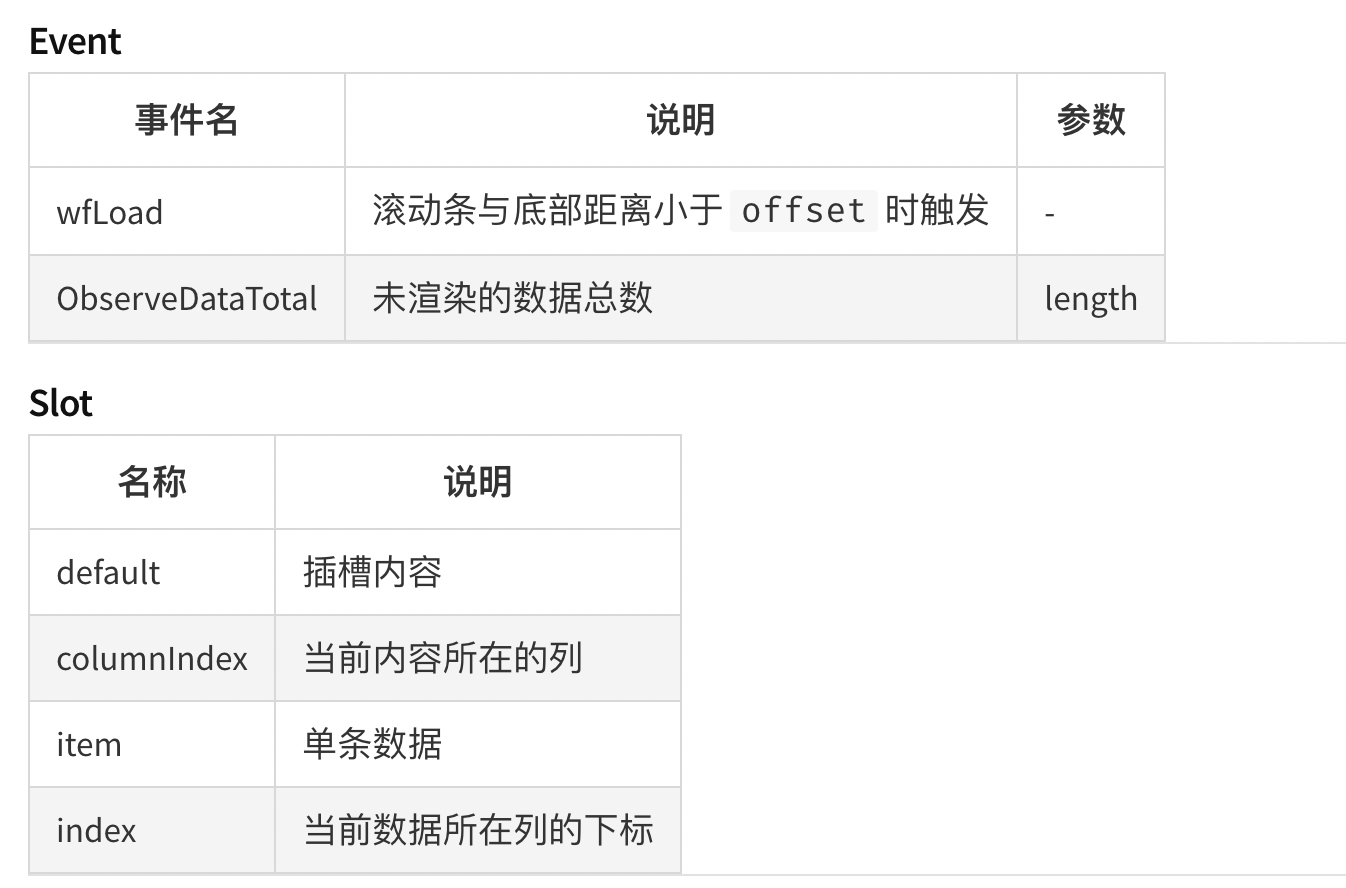Click the inline offset code text
This screenshot has width=1346, height=888.
pyautogui.click(x=804, y=211)
